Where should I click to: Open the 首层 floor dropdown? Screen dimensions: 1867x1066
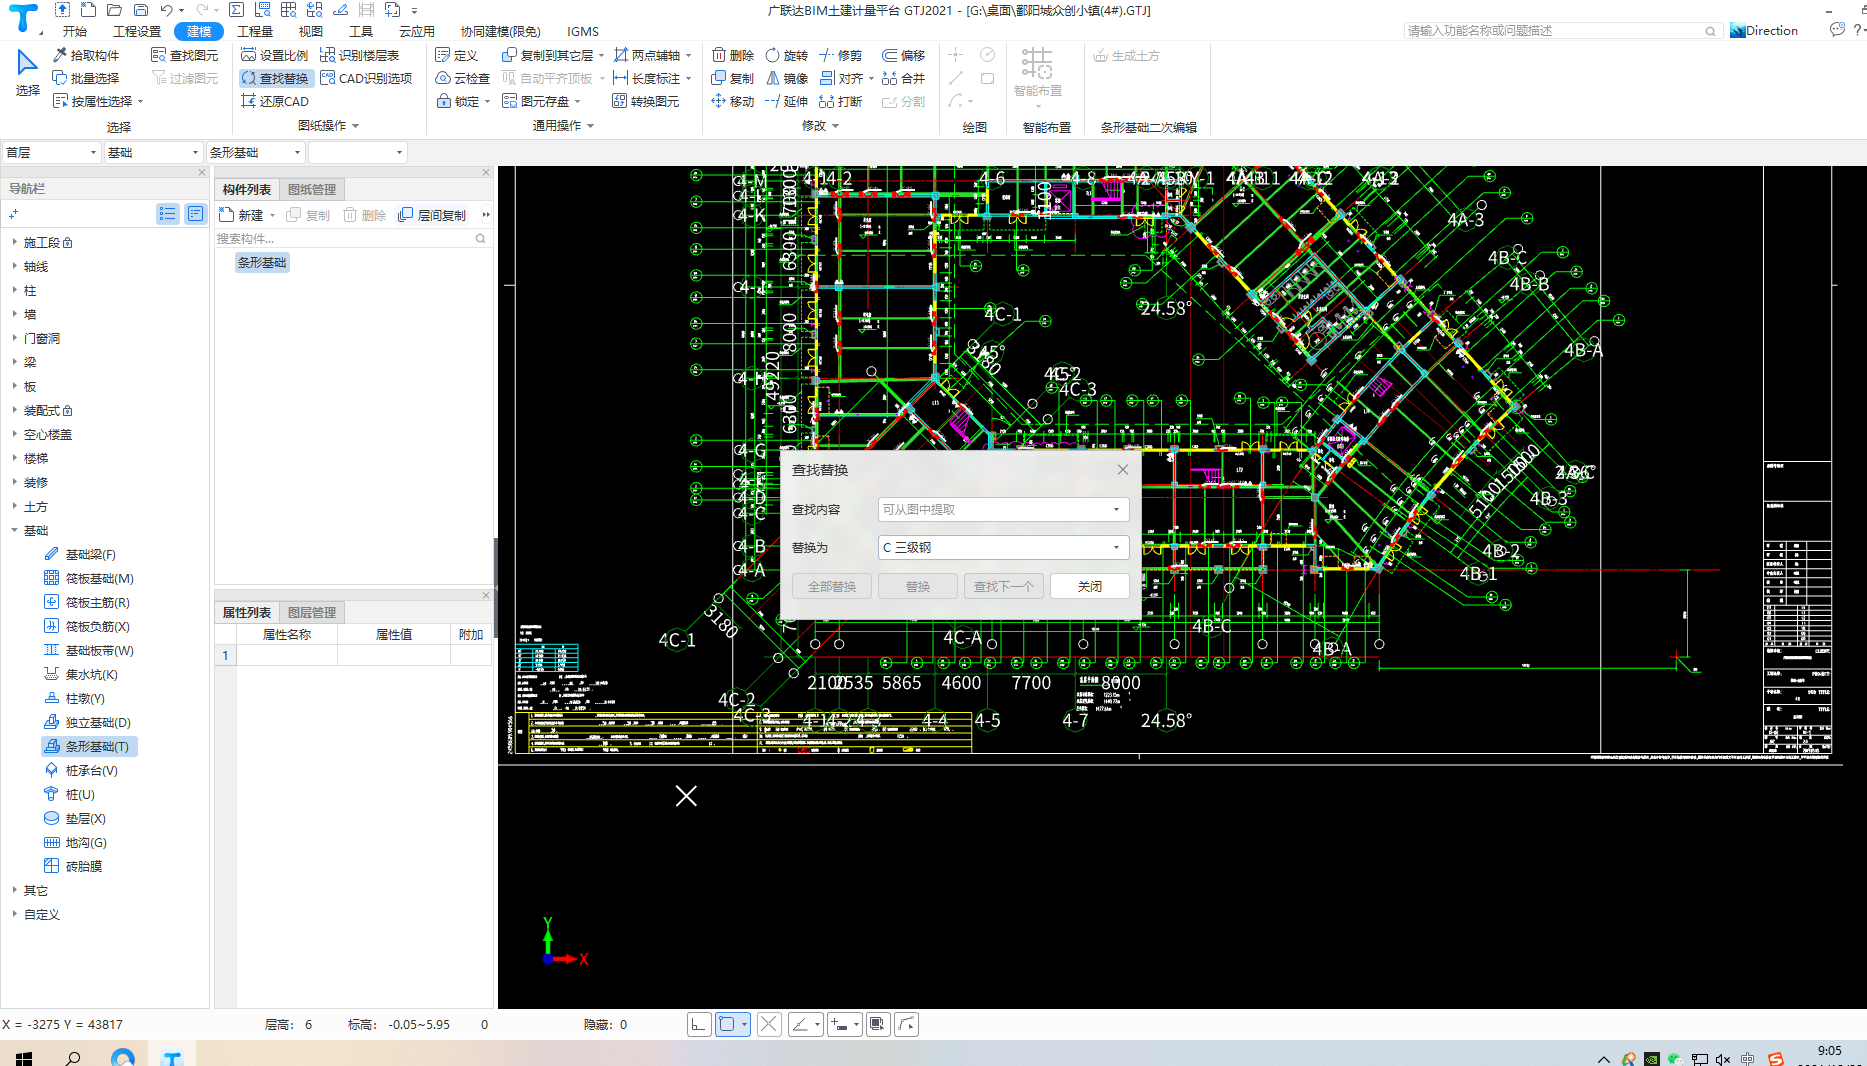[x=51, y=152]
